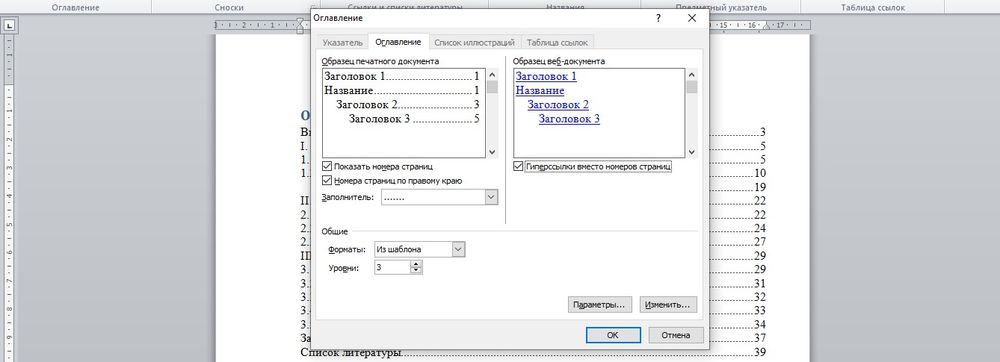Switch to the Указатель tab

point(342,43)
